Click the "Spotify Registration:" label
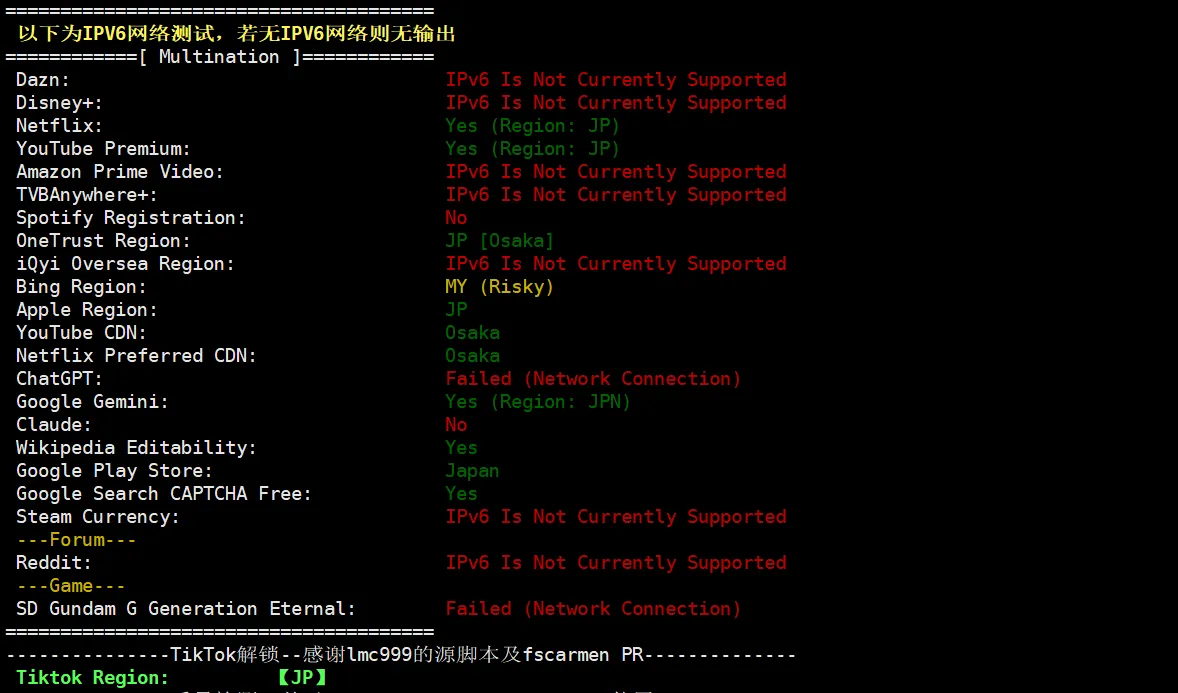The width and height of the screenshot is (1178, 693). [x=131, y=218]
